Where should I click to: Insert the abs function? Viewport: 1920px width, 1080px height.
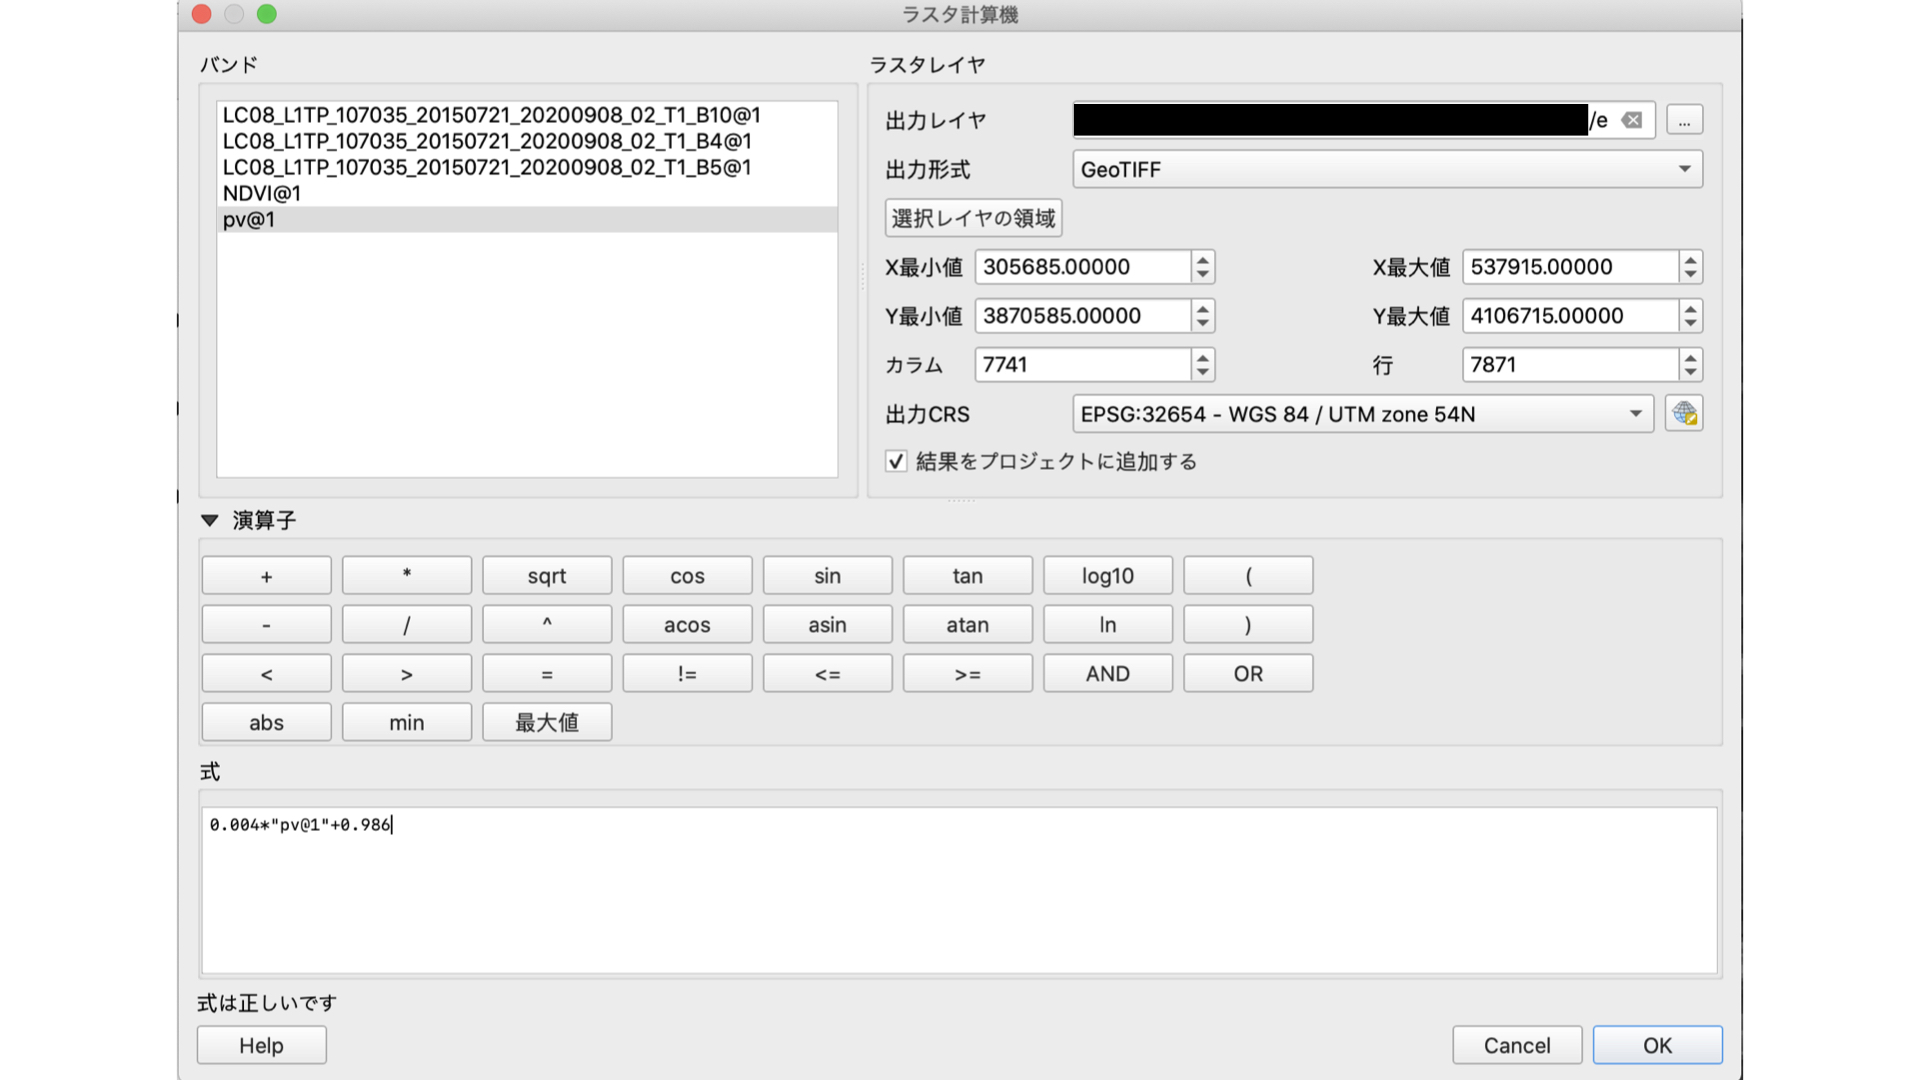click(x=266, y=723)
